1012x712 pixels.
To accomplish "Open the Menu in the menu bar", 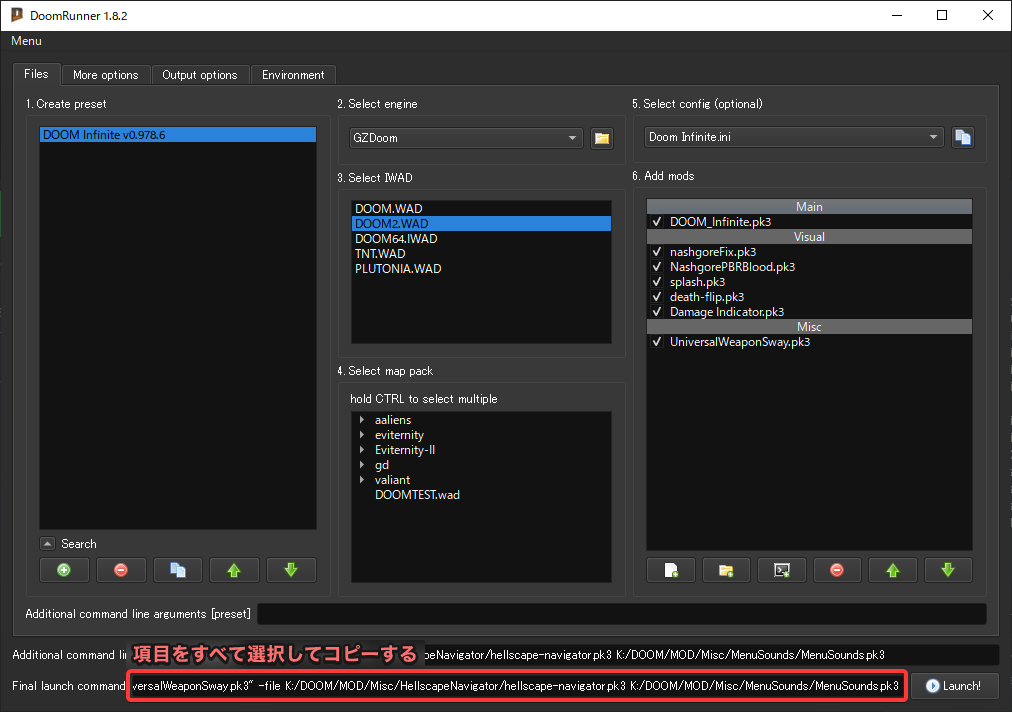I will tap(26, 41).
